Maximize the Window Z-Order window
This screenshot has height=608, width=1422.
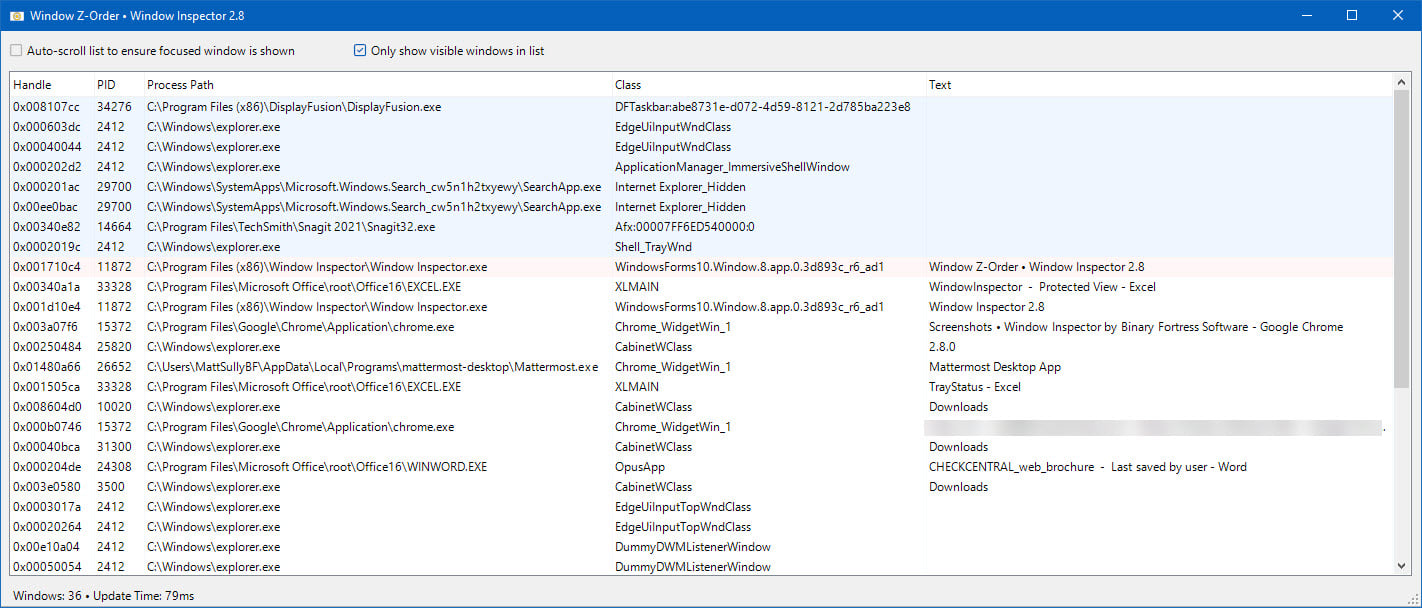pos(1352,15)
